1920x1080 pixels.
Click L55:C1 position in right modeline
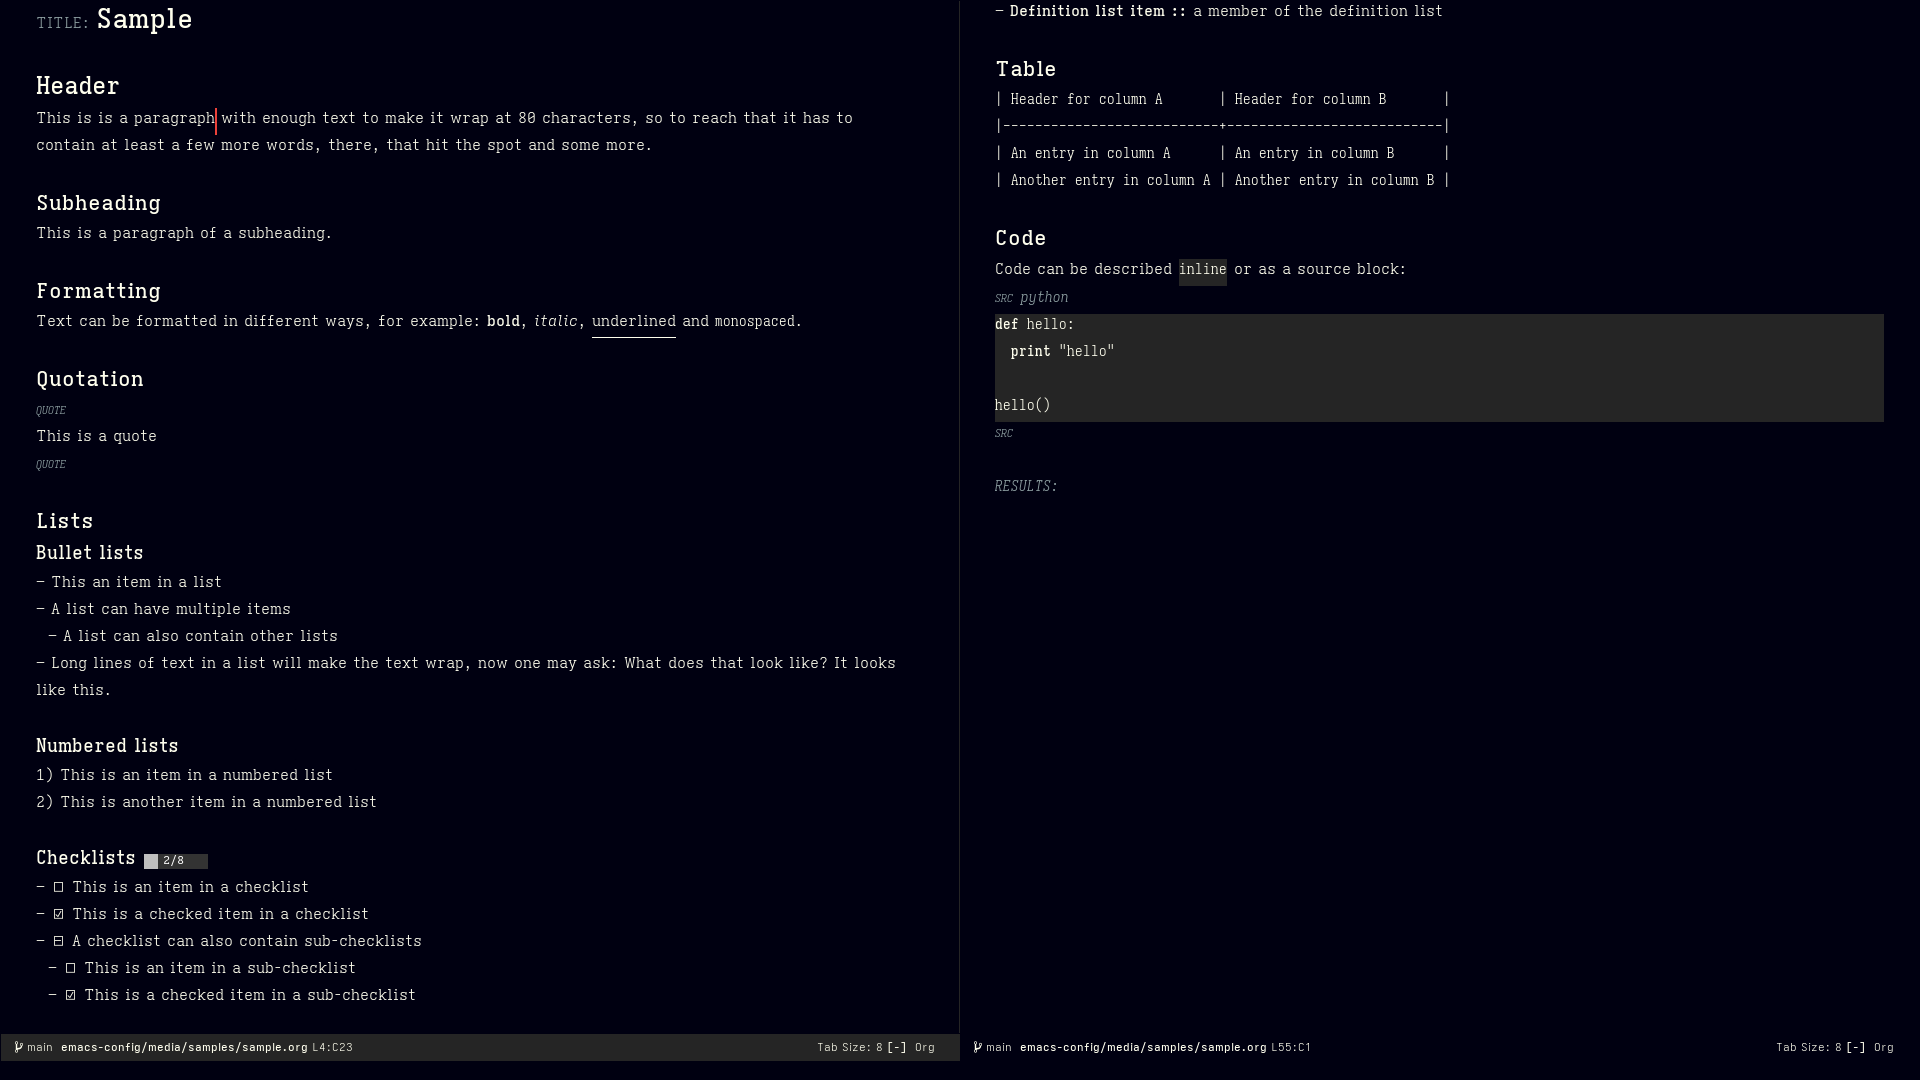click(x=1290, y=1047)
